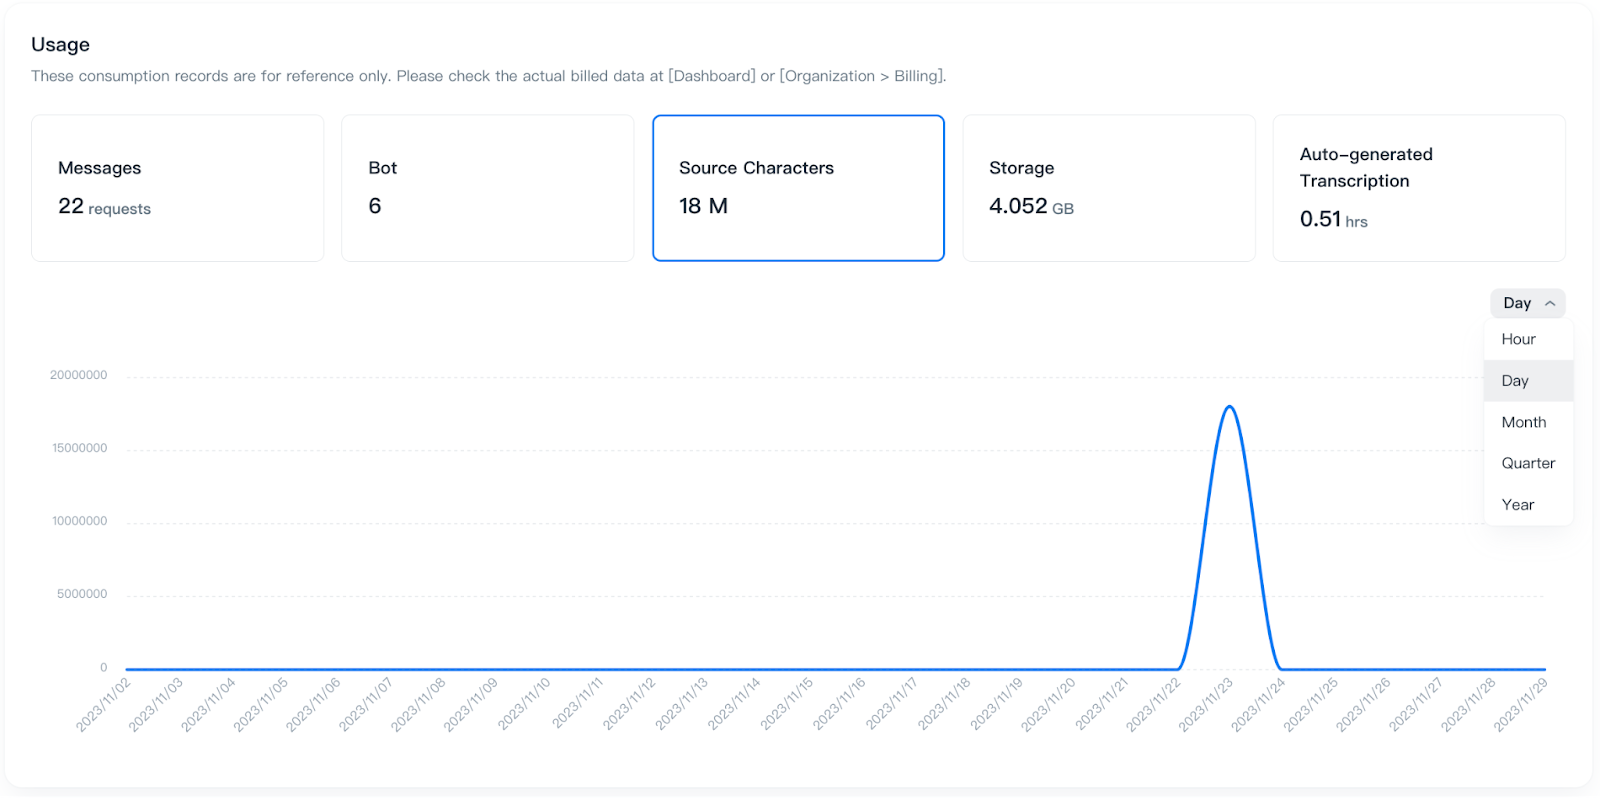Select Month time granularity

[1523, 423]
